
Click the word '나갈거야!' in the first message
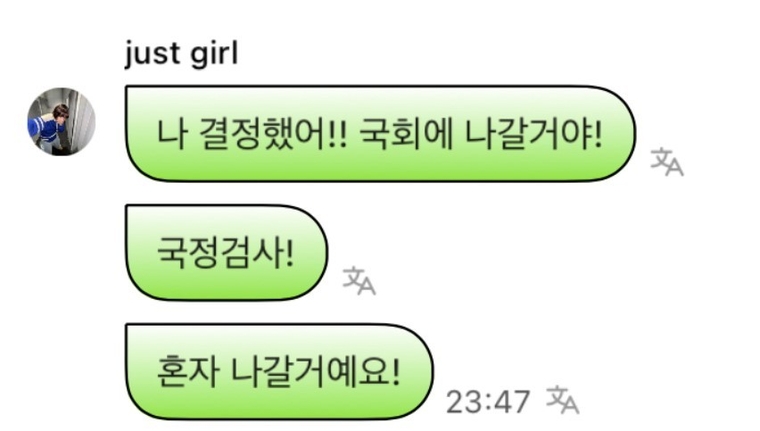click(534, 134)
